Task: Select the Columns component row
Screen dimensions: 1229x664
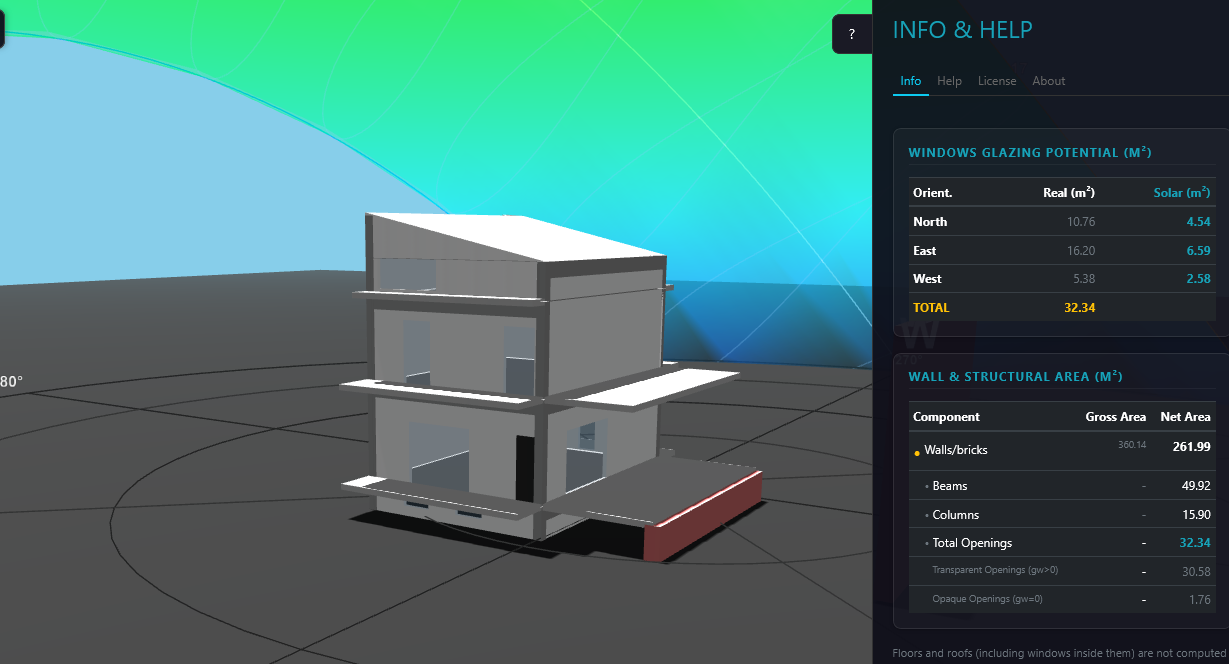Action: click(955, 515)
